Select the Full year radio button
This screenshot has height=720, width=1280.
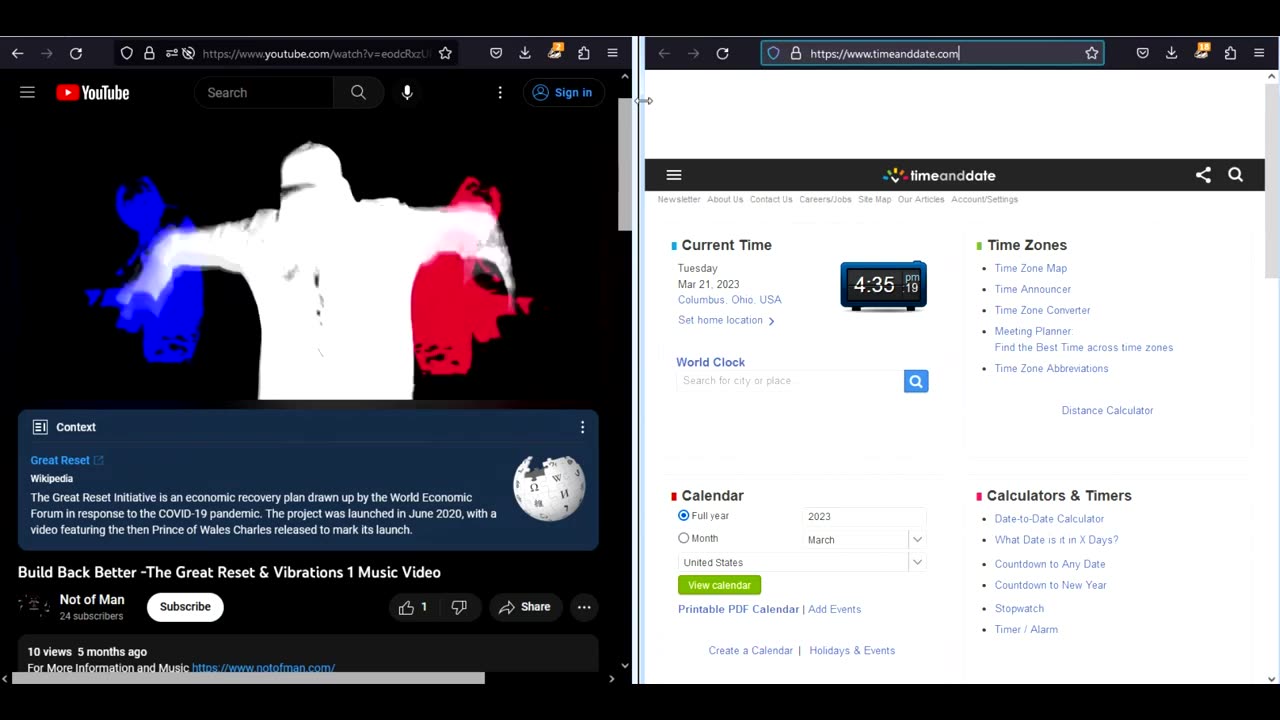(684, 516)
